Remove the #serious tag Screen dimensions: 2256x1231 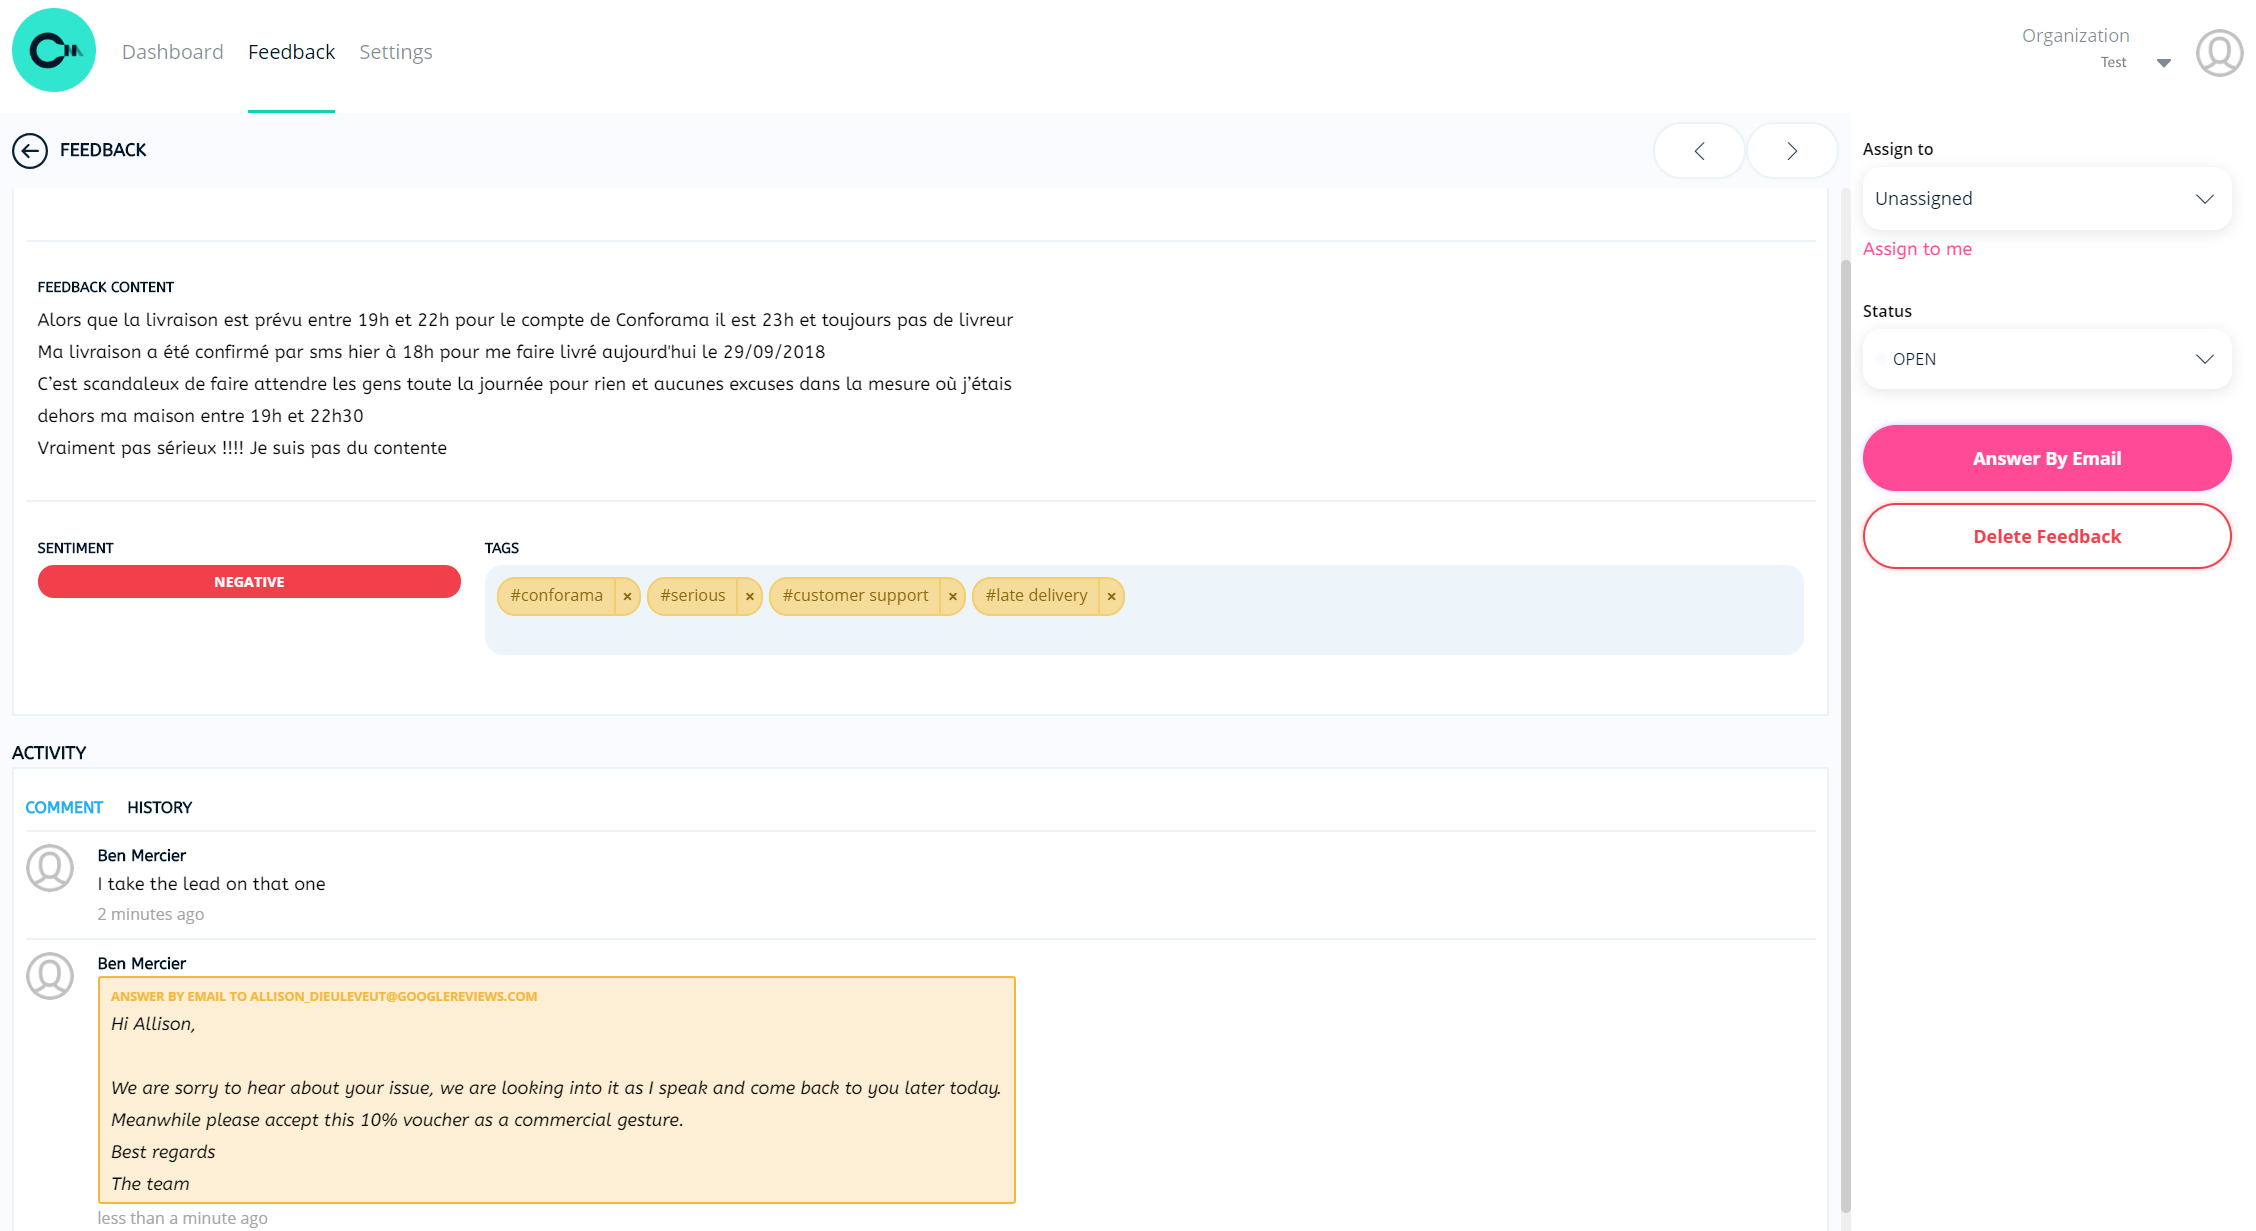(x=749, y=597)
